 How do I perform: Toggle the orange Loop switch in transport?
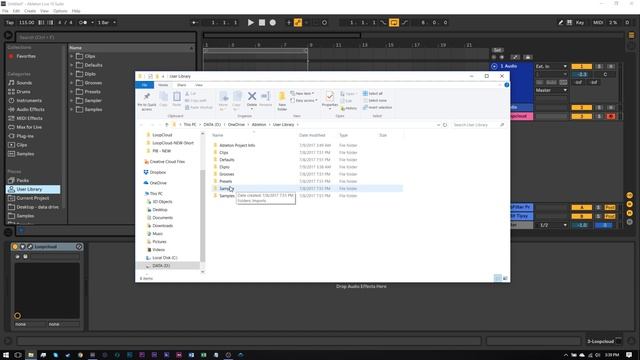coord(394,22)
